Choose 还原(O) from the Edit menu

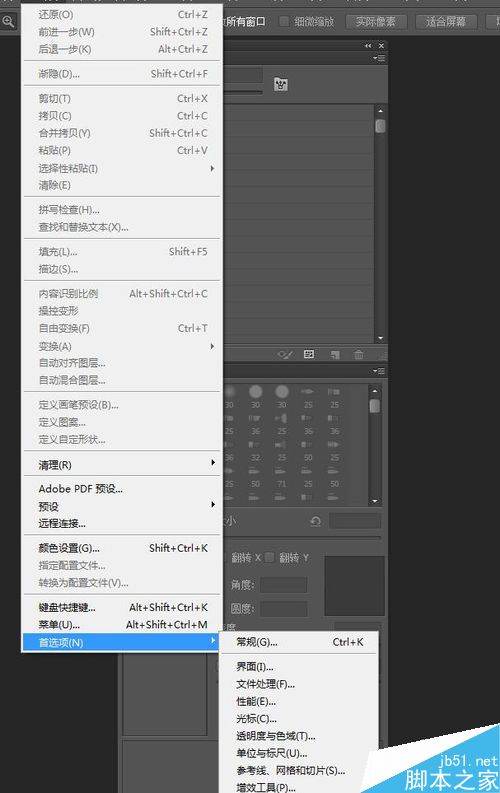coord(122,15)
